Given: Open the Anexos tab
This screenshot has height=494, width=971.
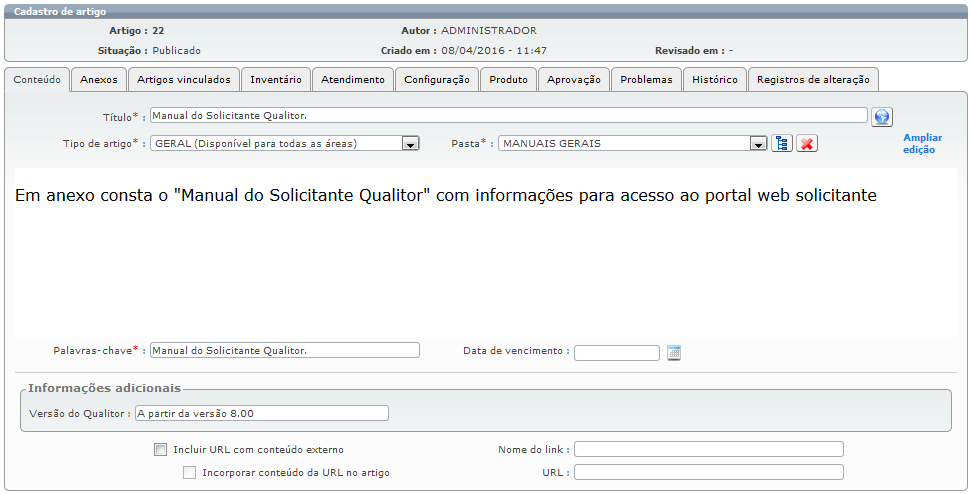Looking at the screenshot, I should (x=99, y=79).
